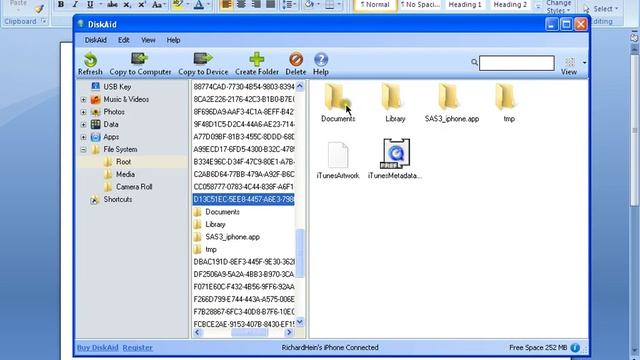640x360 pixels.
Task: Select the iTunesMetadata file icon
Action: [x=395, y=154]
